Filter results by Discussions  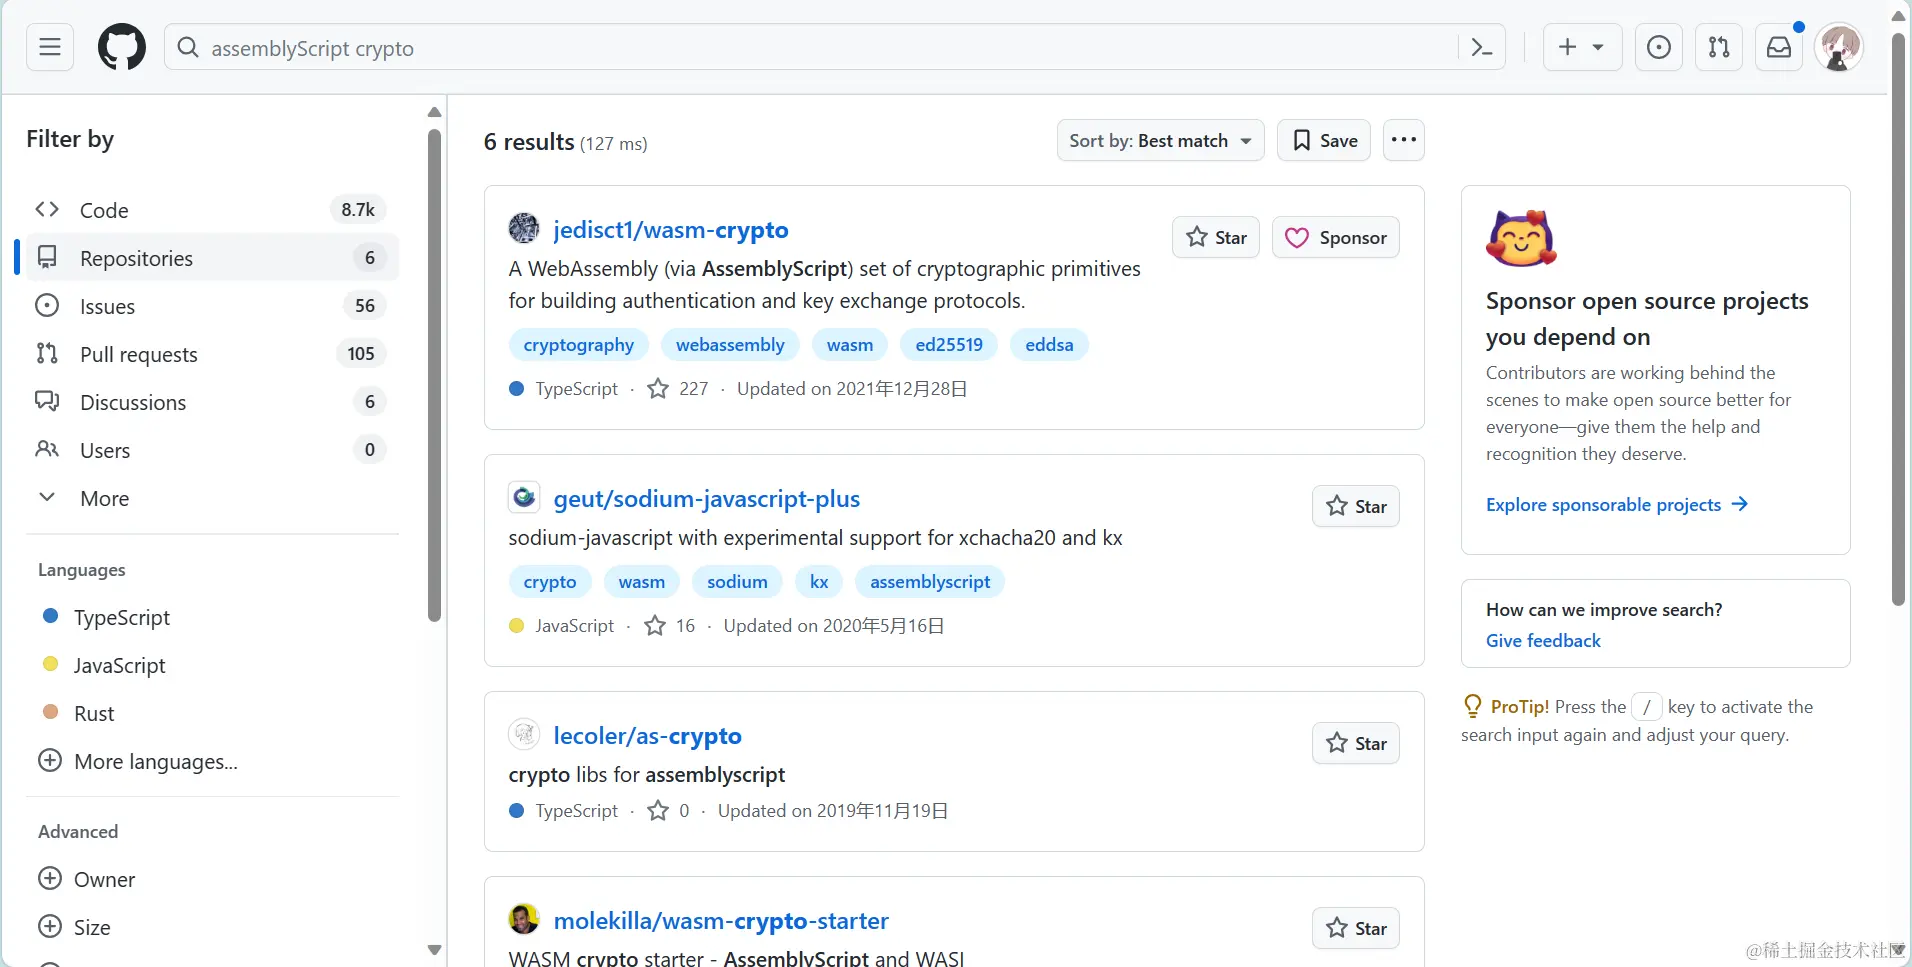pyautogui.click(x=133, y=402)
